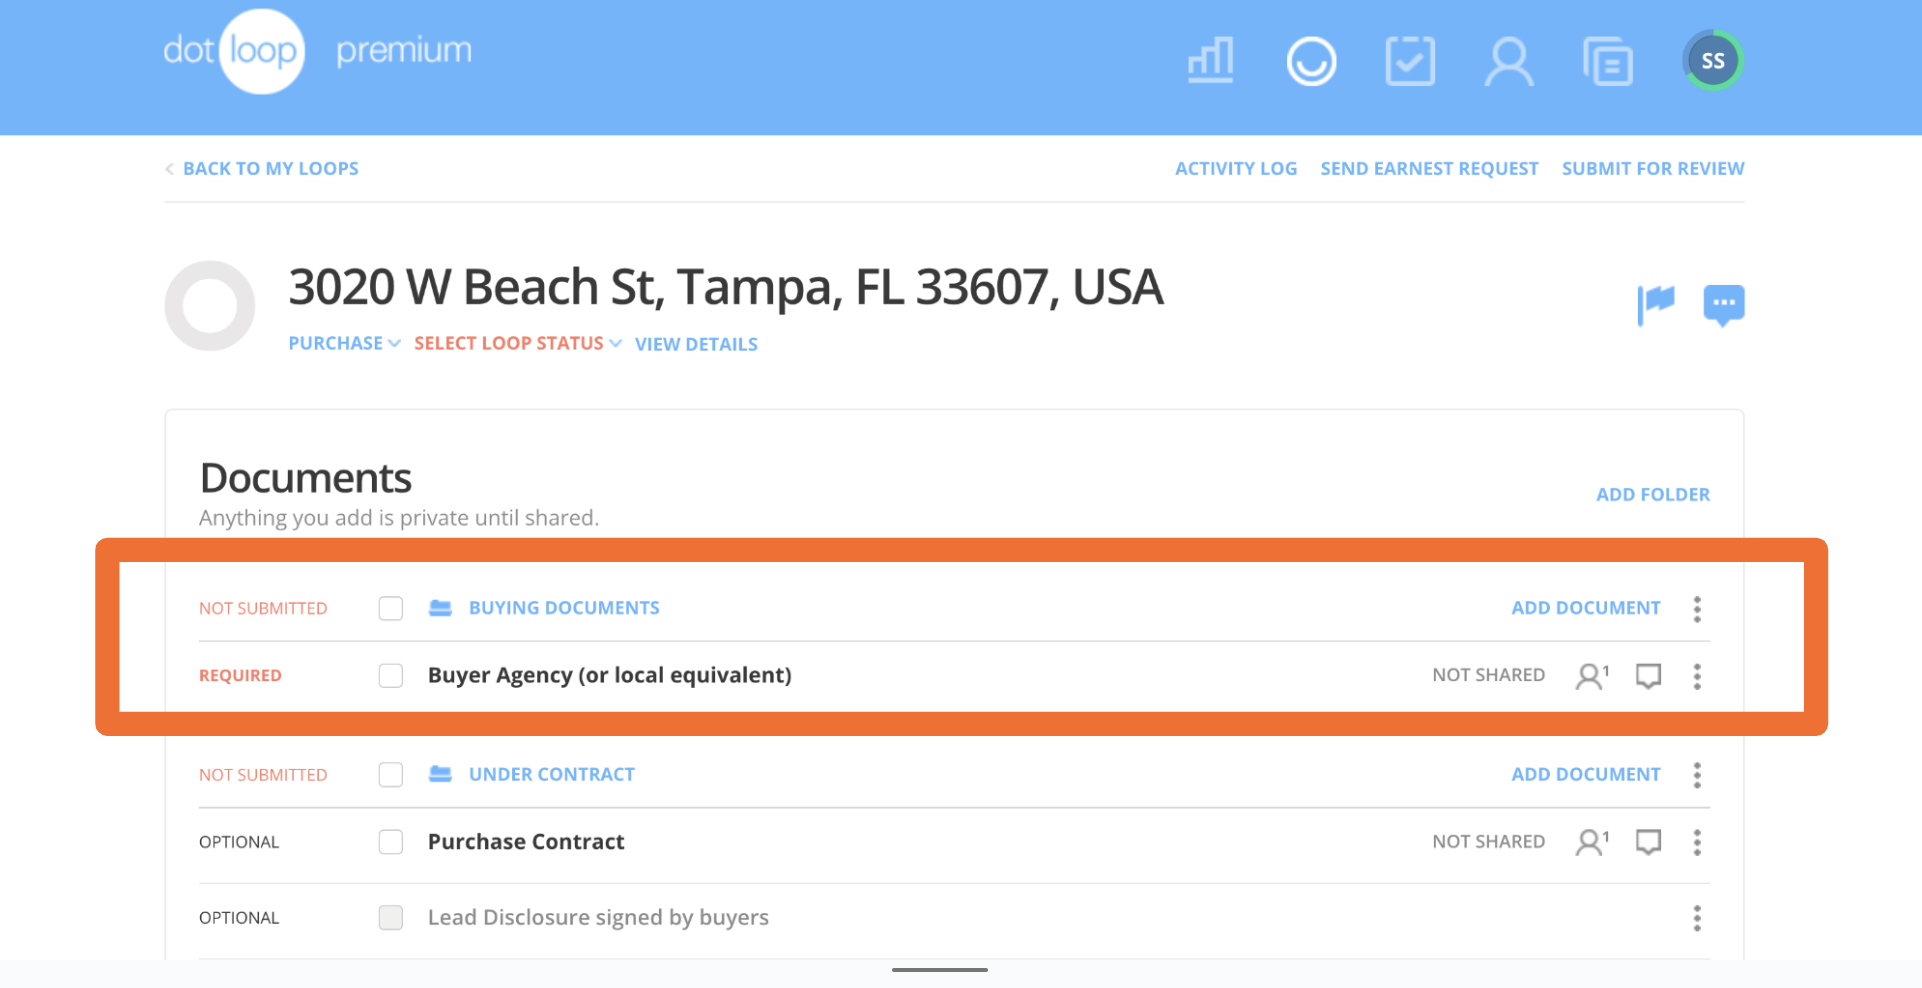Screen dimensions: 1922x988
Task: Open the Select Loop Status dropdown
Action: [517, 343]
